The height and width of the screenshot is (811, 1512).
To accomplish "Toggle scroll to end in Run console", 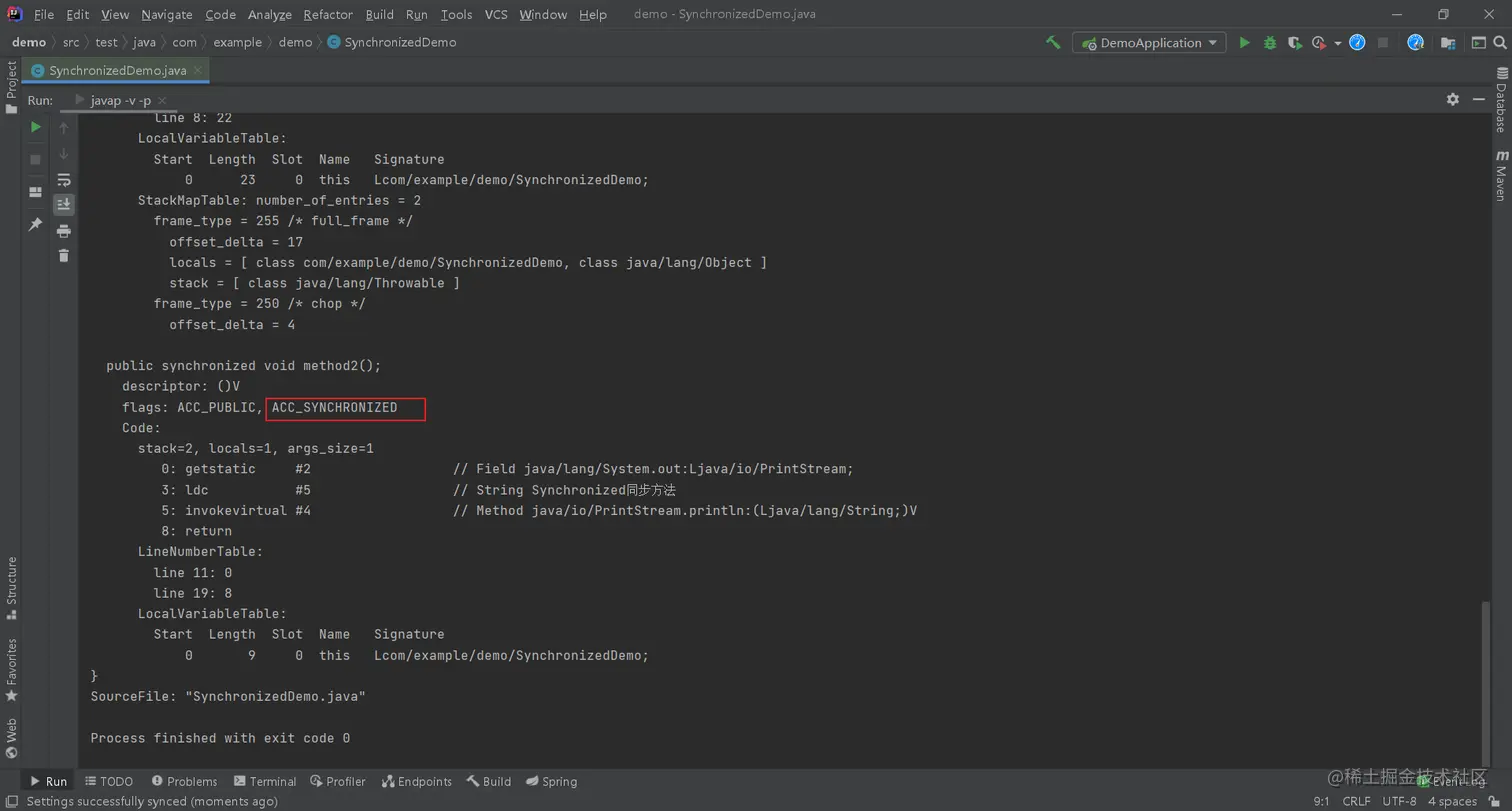I will point(64,204).
